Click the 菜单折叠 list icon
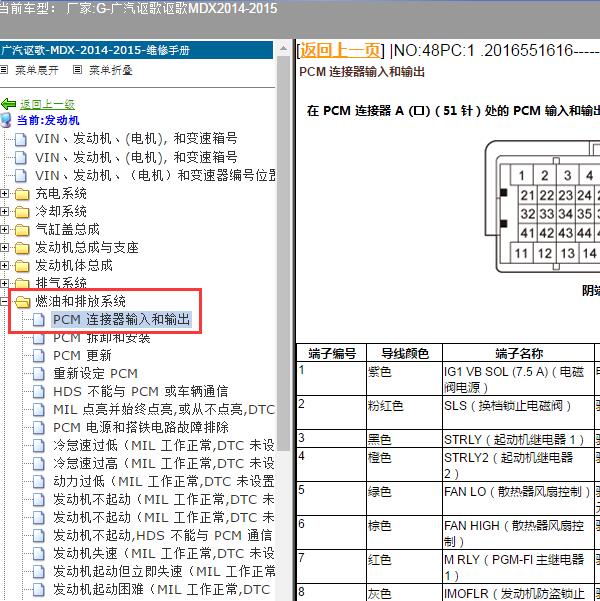 tap(77, 69)
